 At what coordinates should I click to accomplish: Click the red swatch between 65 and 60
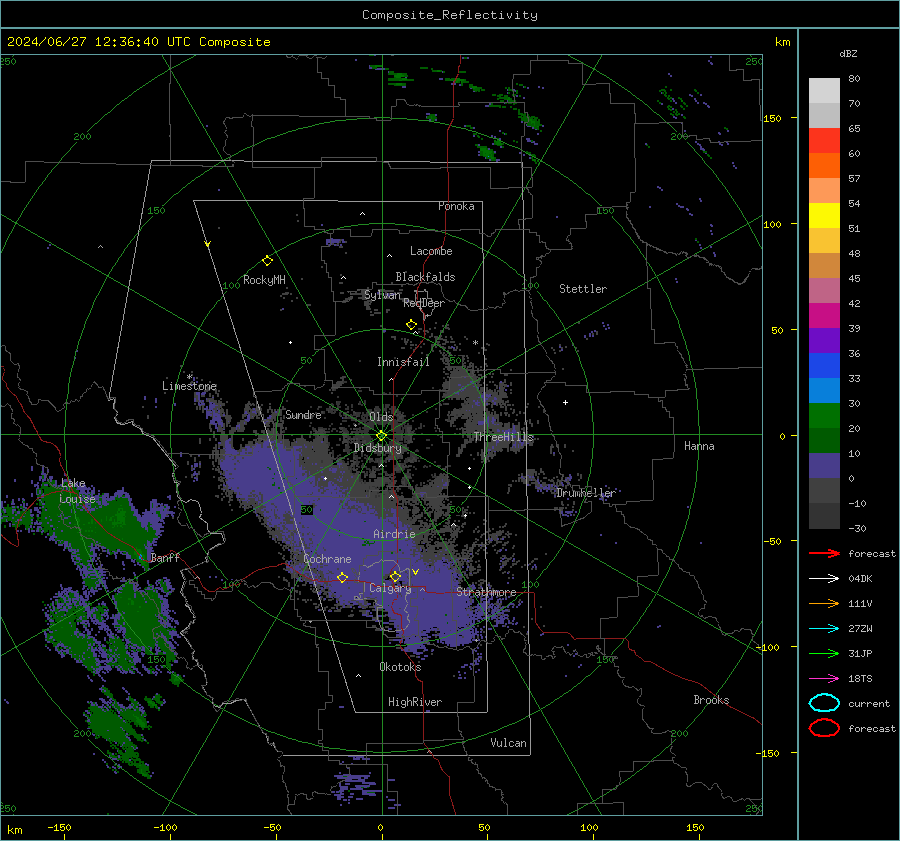click(824, 141)
